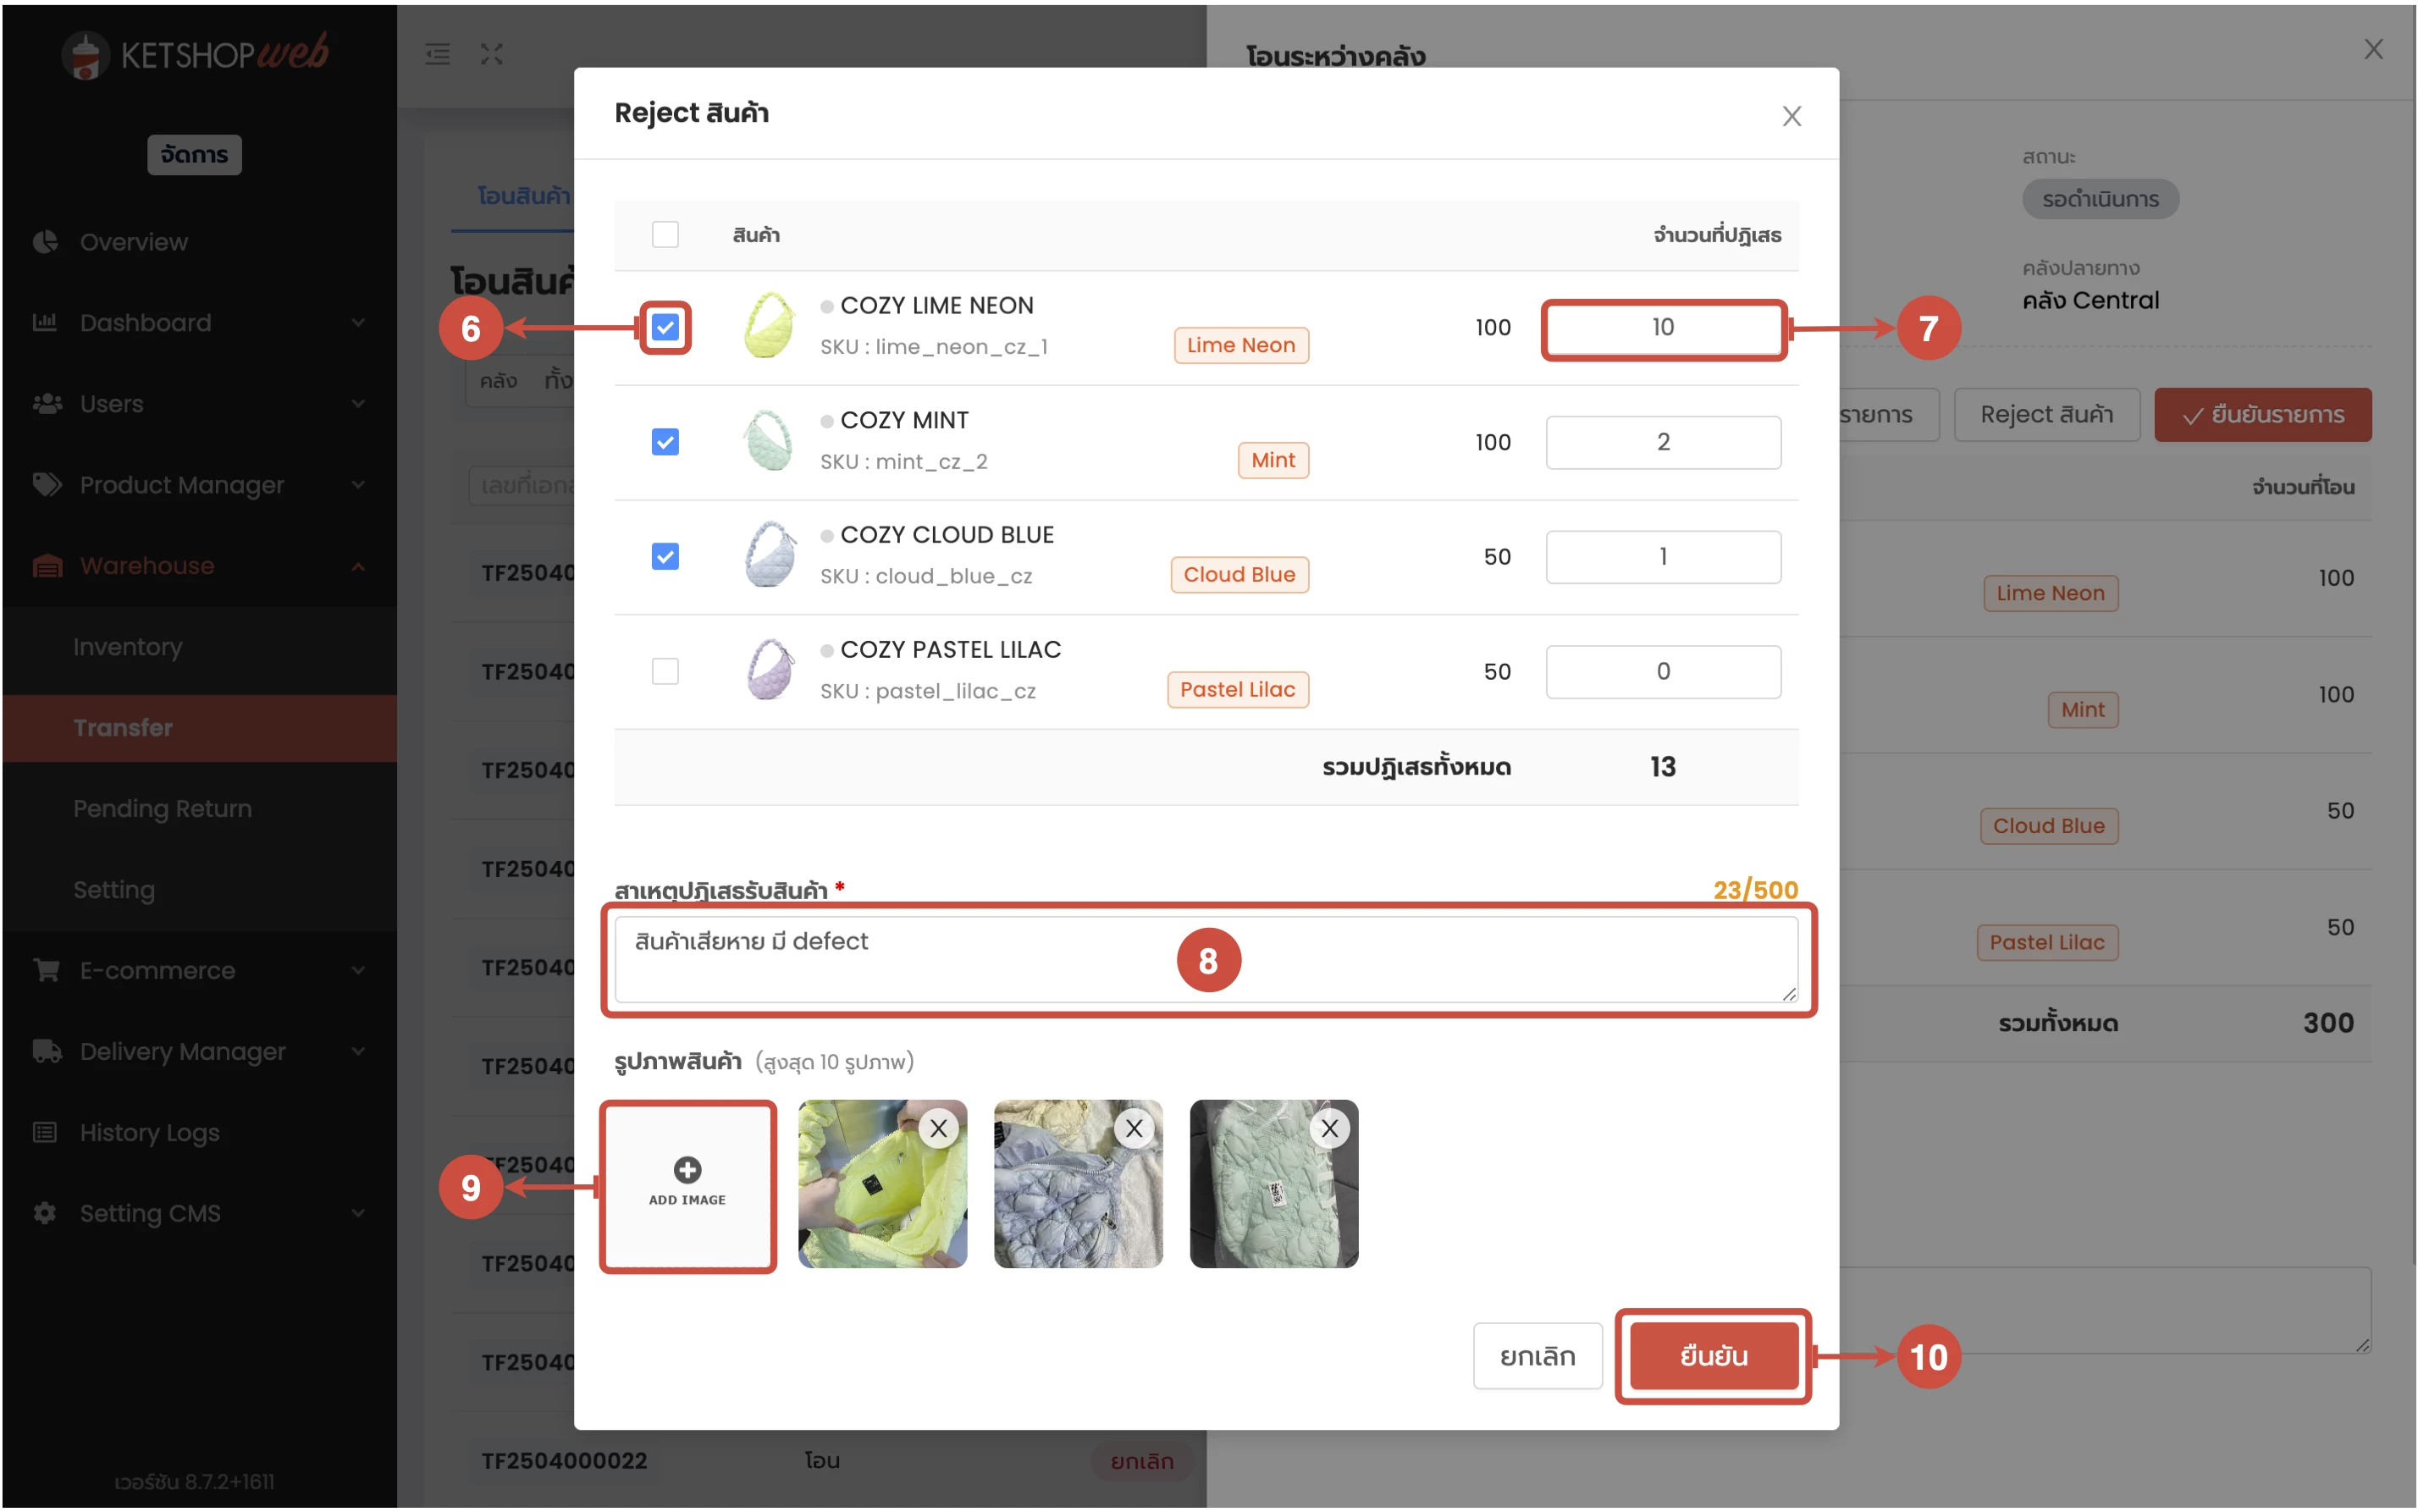This screenshot has height=1512, width=2418.
Task: Uncheck the COZY LIME NEON checkbox
Action: [665, 327]
